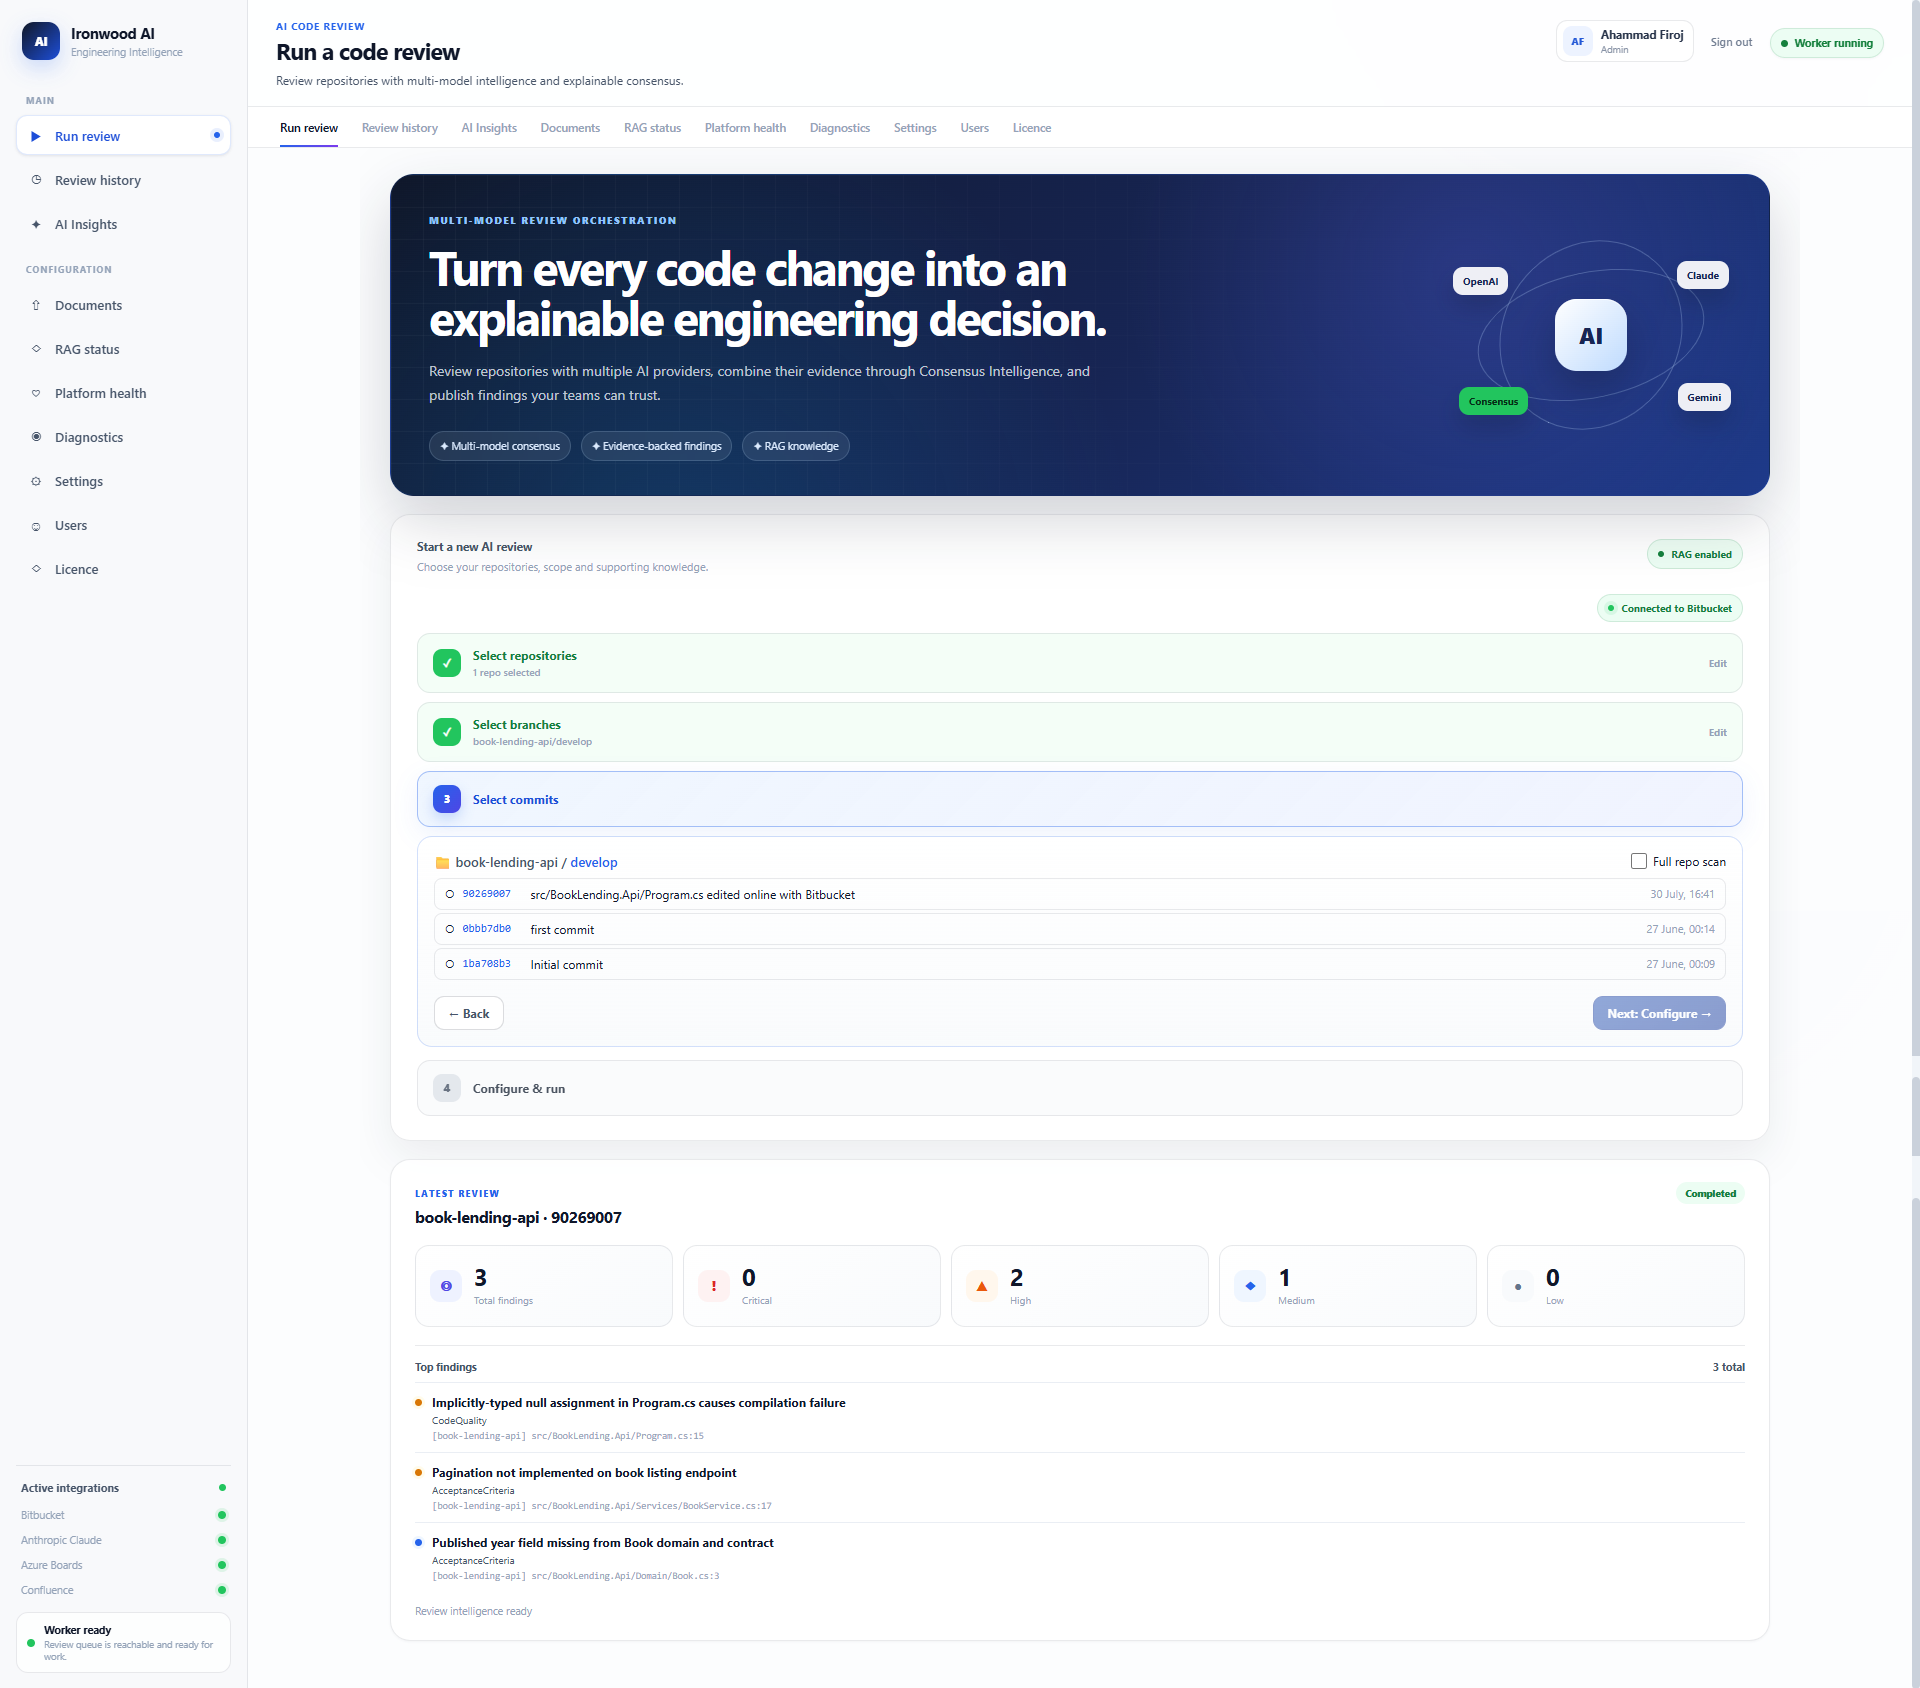This screenshot has height=1688, width=1920.
Task: Select commit 0bbb7db0 radio button
Action: 450,929
